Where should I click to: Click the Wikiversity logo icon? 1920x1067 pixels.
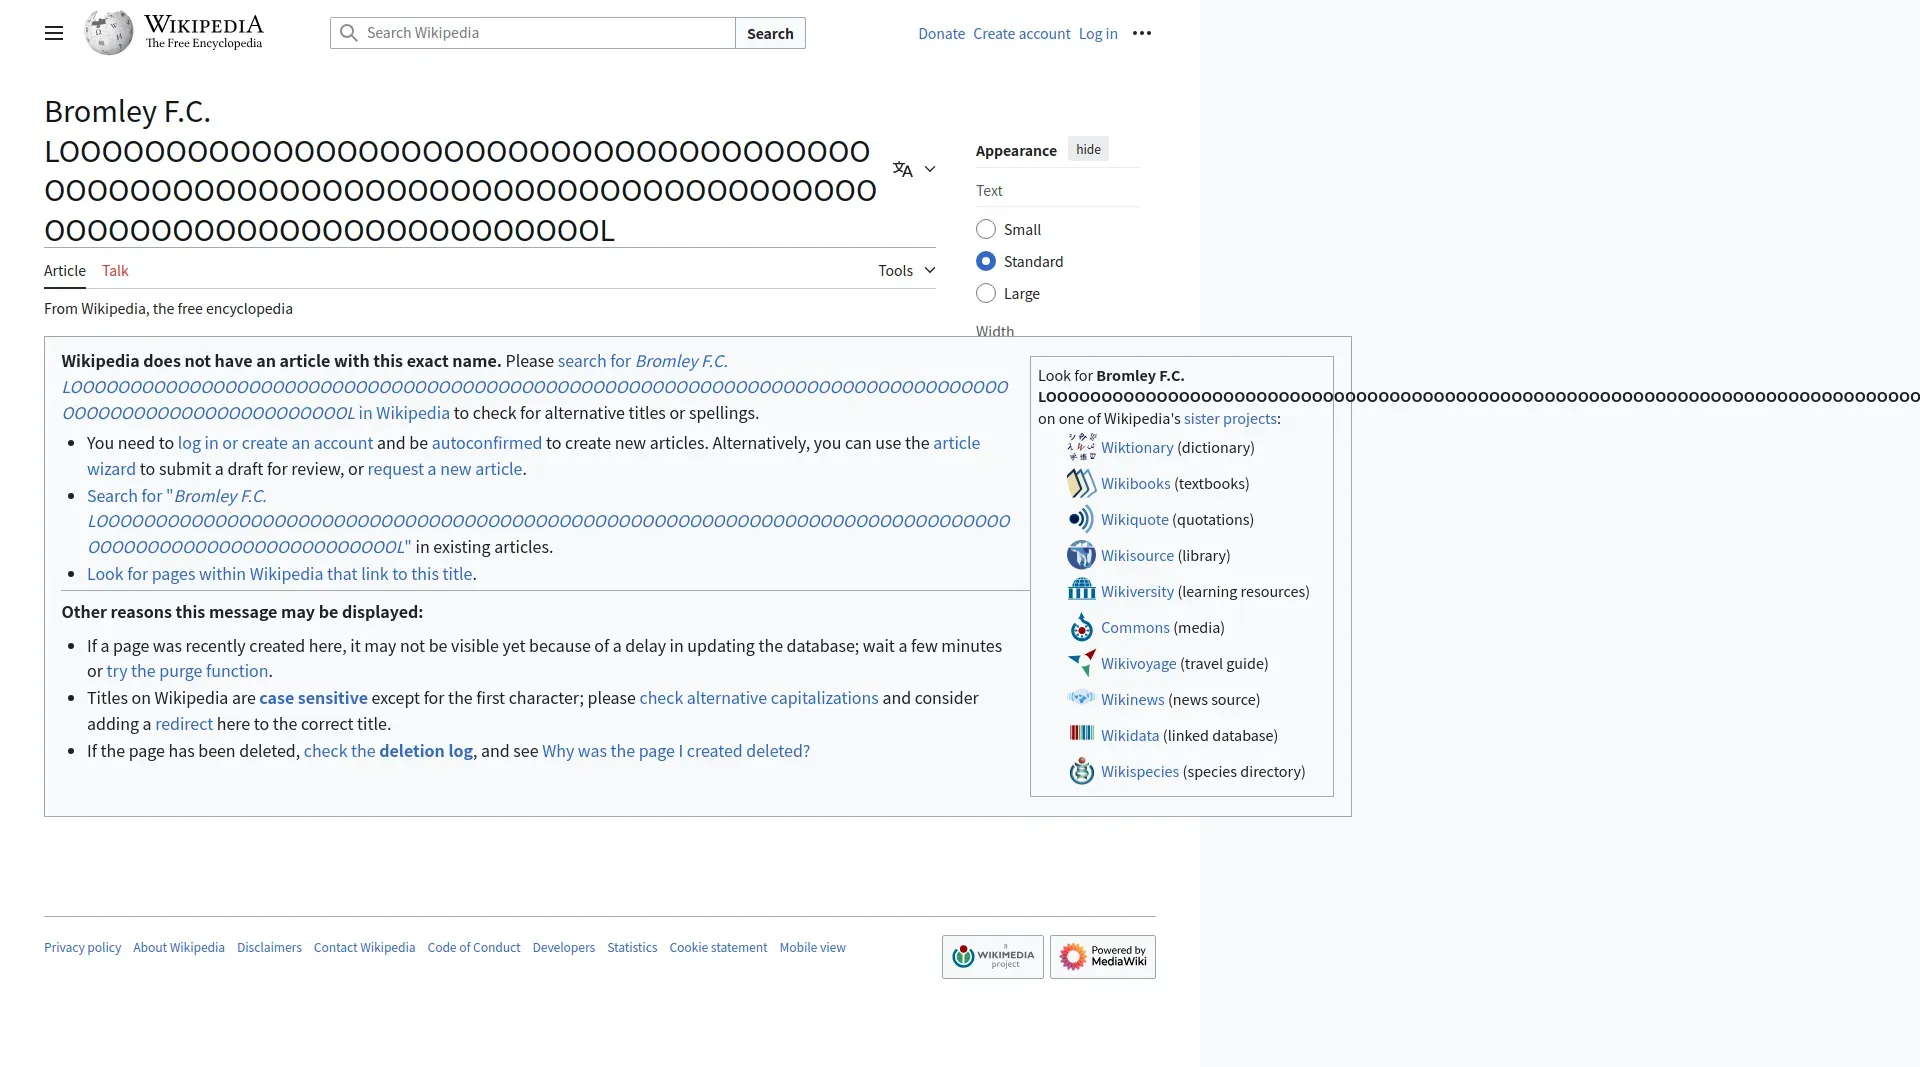click(x=1081, y=590)
